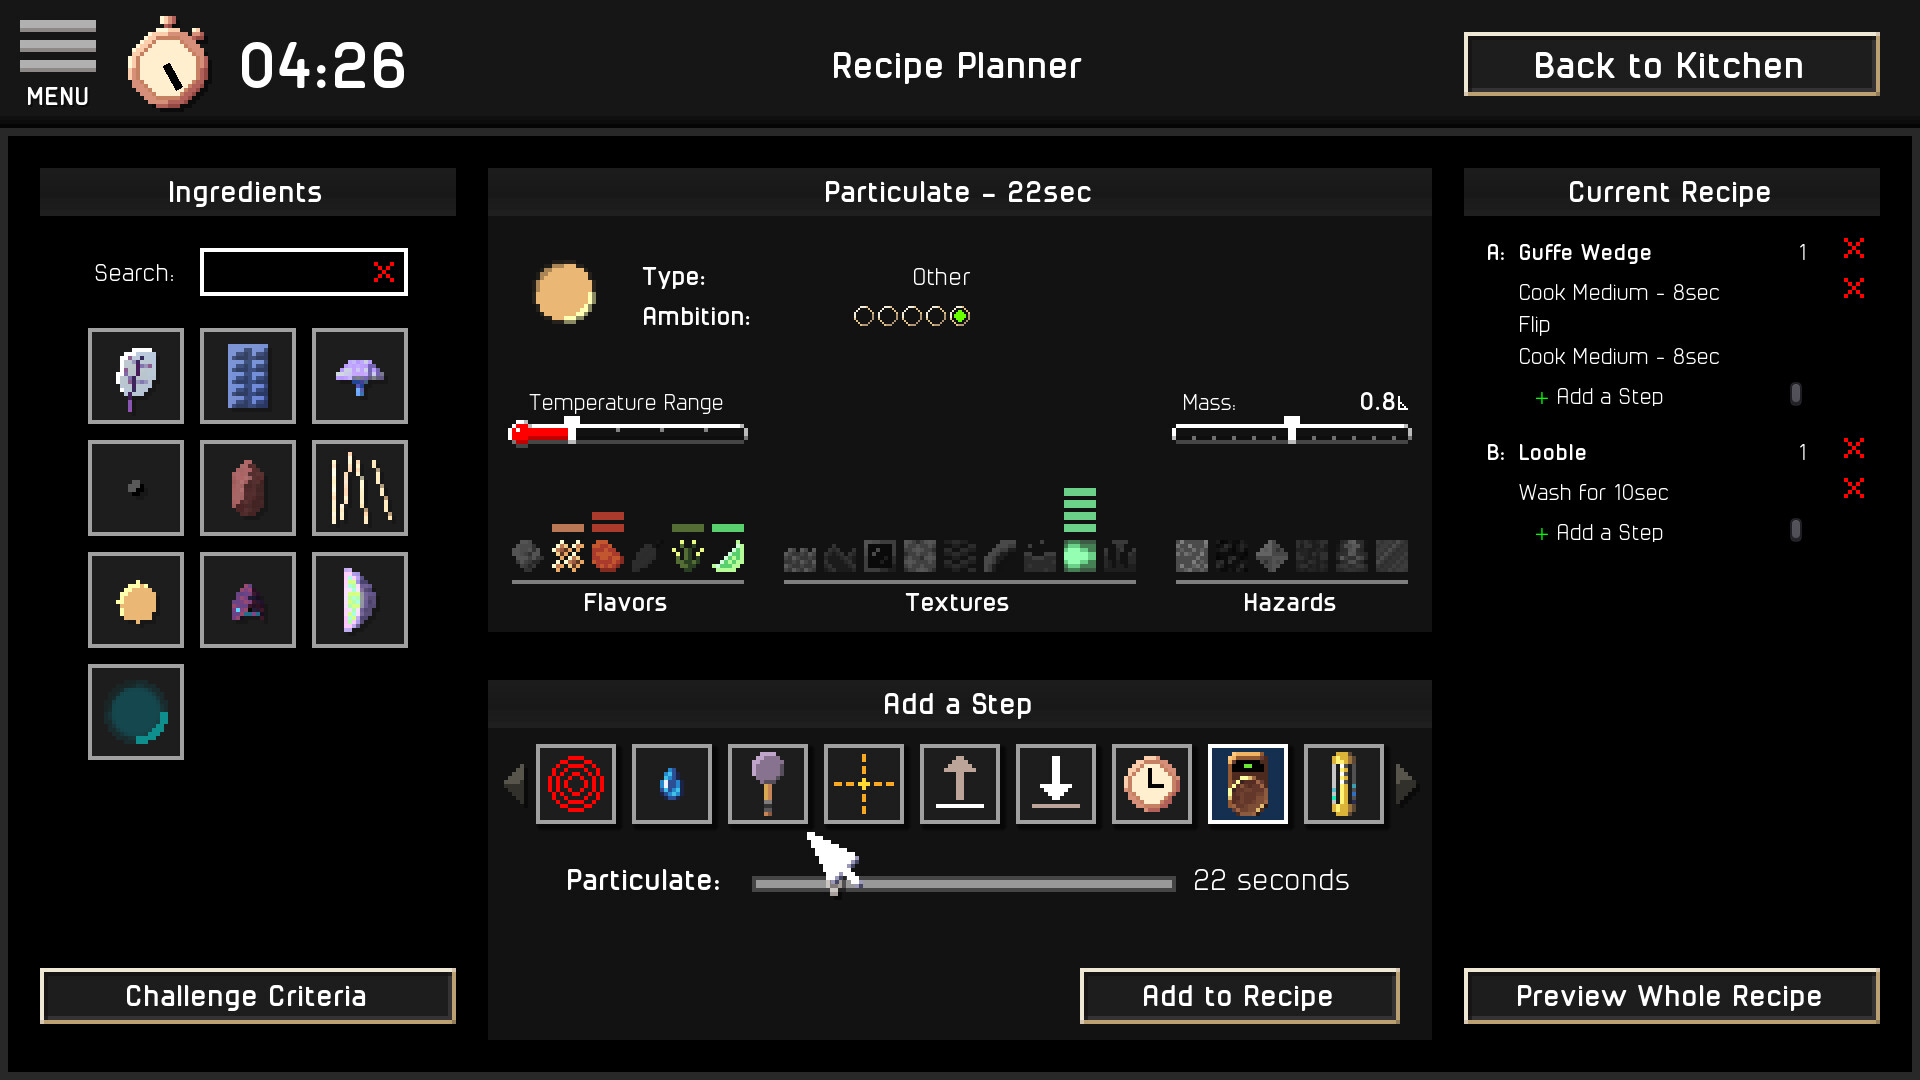Select the clock Wait step icon
This screenshot has width=1920, height=1080.
tap(1152, 784)
